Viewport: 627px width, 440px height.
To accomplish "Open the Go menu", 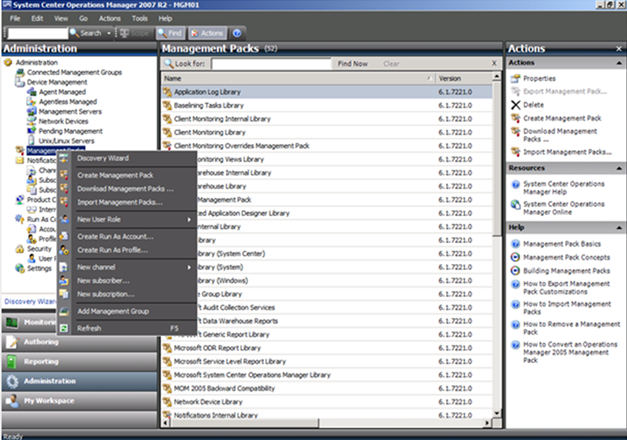I will 83,18.
